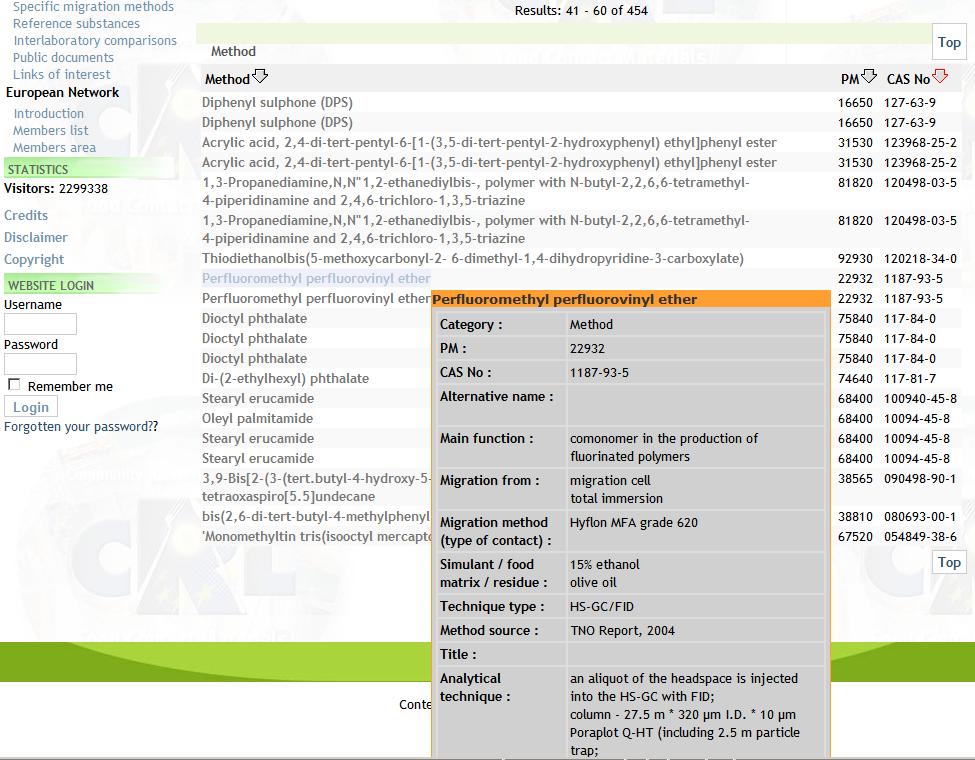Open the Disclaimer link
The width and height of the screenshot is (975, 760).
tap(35, 238)
